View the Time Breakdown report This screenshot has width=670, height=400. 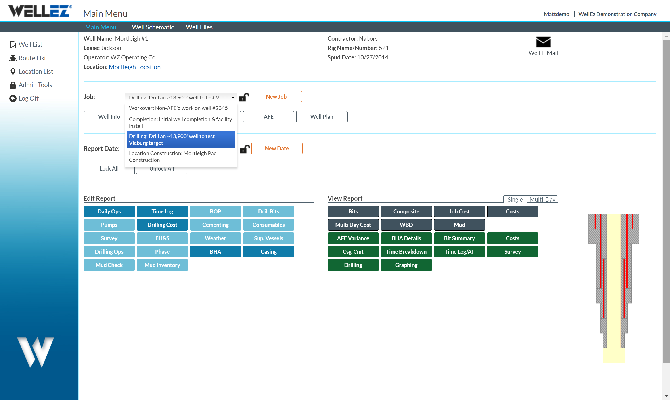click(406, 252)
